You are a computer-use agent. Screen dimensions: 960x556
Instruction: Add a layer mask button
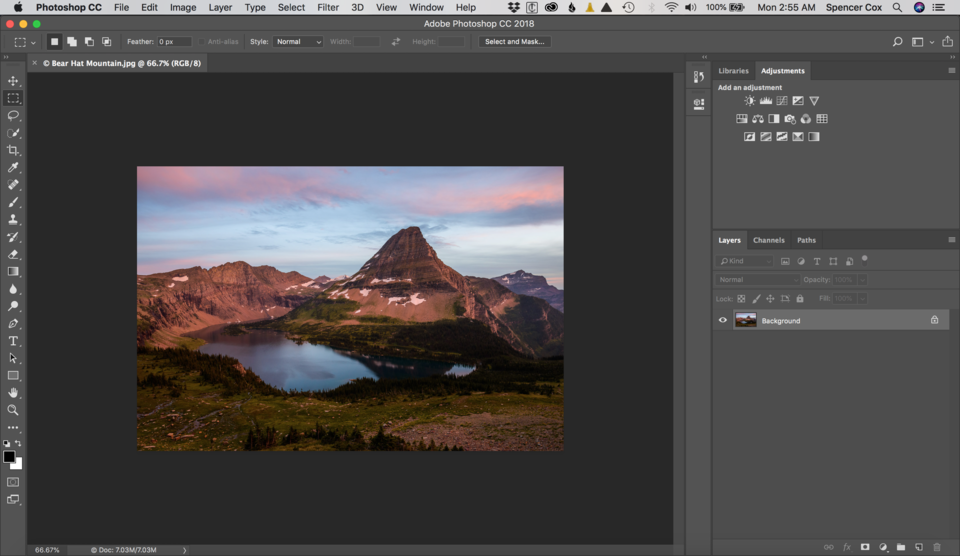[x=864, y=547]
